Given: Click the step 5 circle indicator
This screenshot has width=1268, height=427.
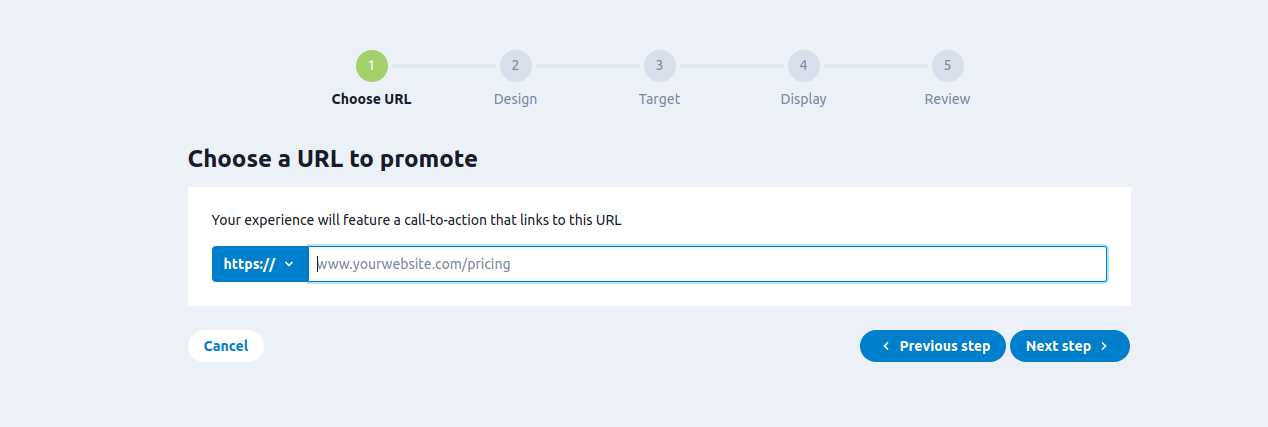Looking at the screenshot, I should (x=947, y=66).
